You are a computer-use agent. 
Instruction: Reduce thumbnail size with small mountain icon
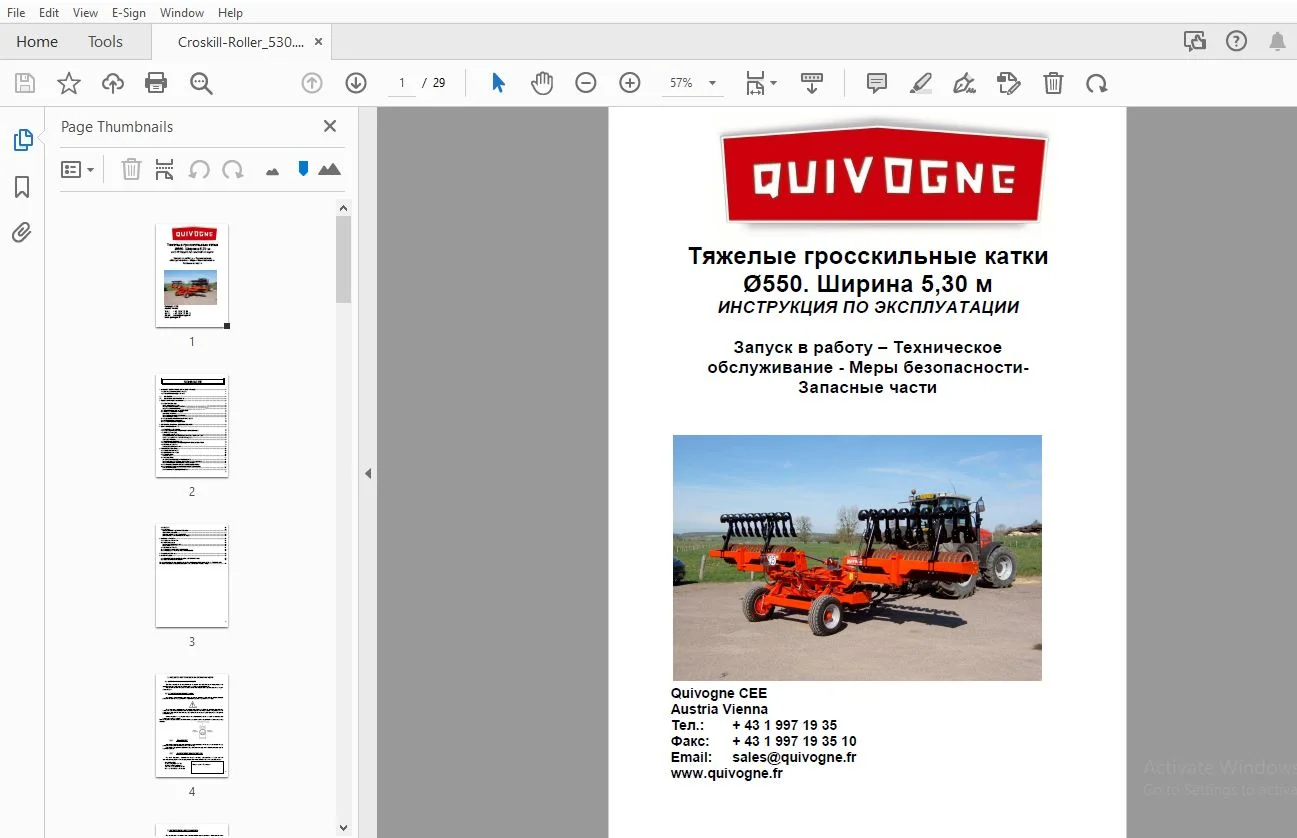click(272, 171)
